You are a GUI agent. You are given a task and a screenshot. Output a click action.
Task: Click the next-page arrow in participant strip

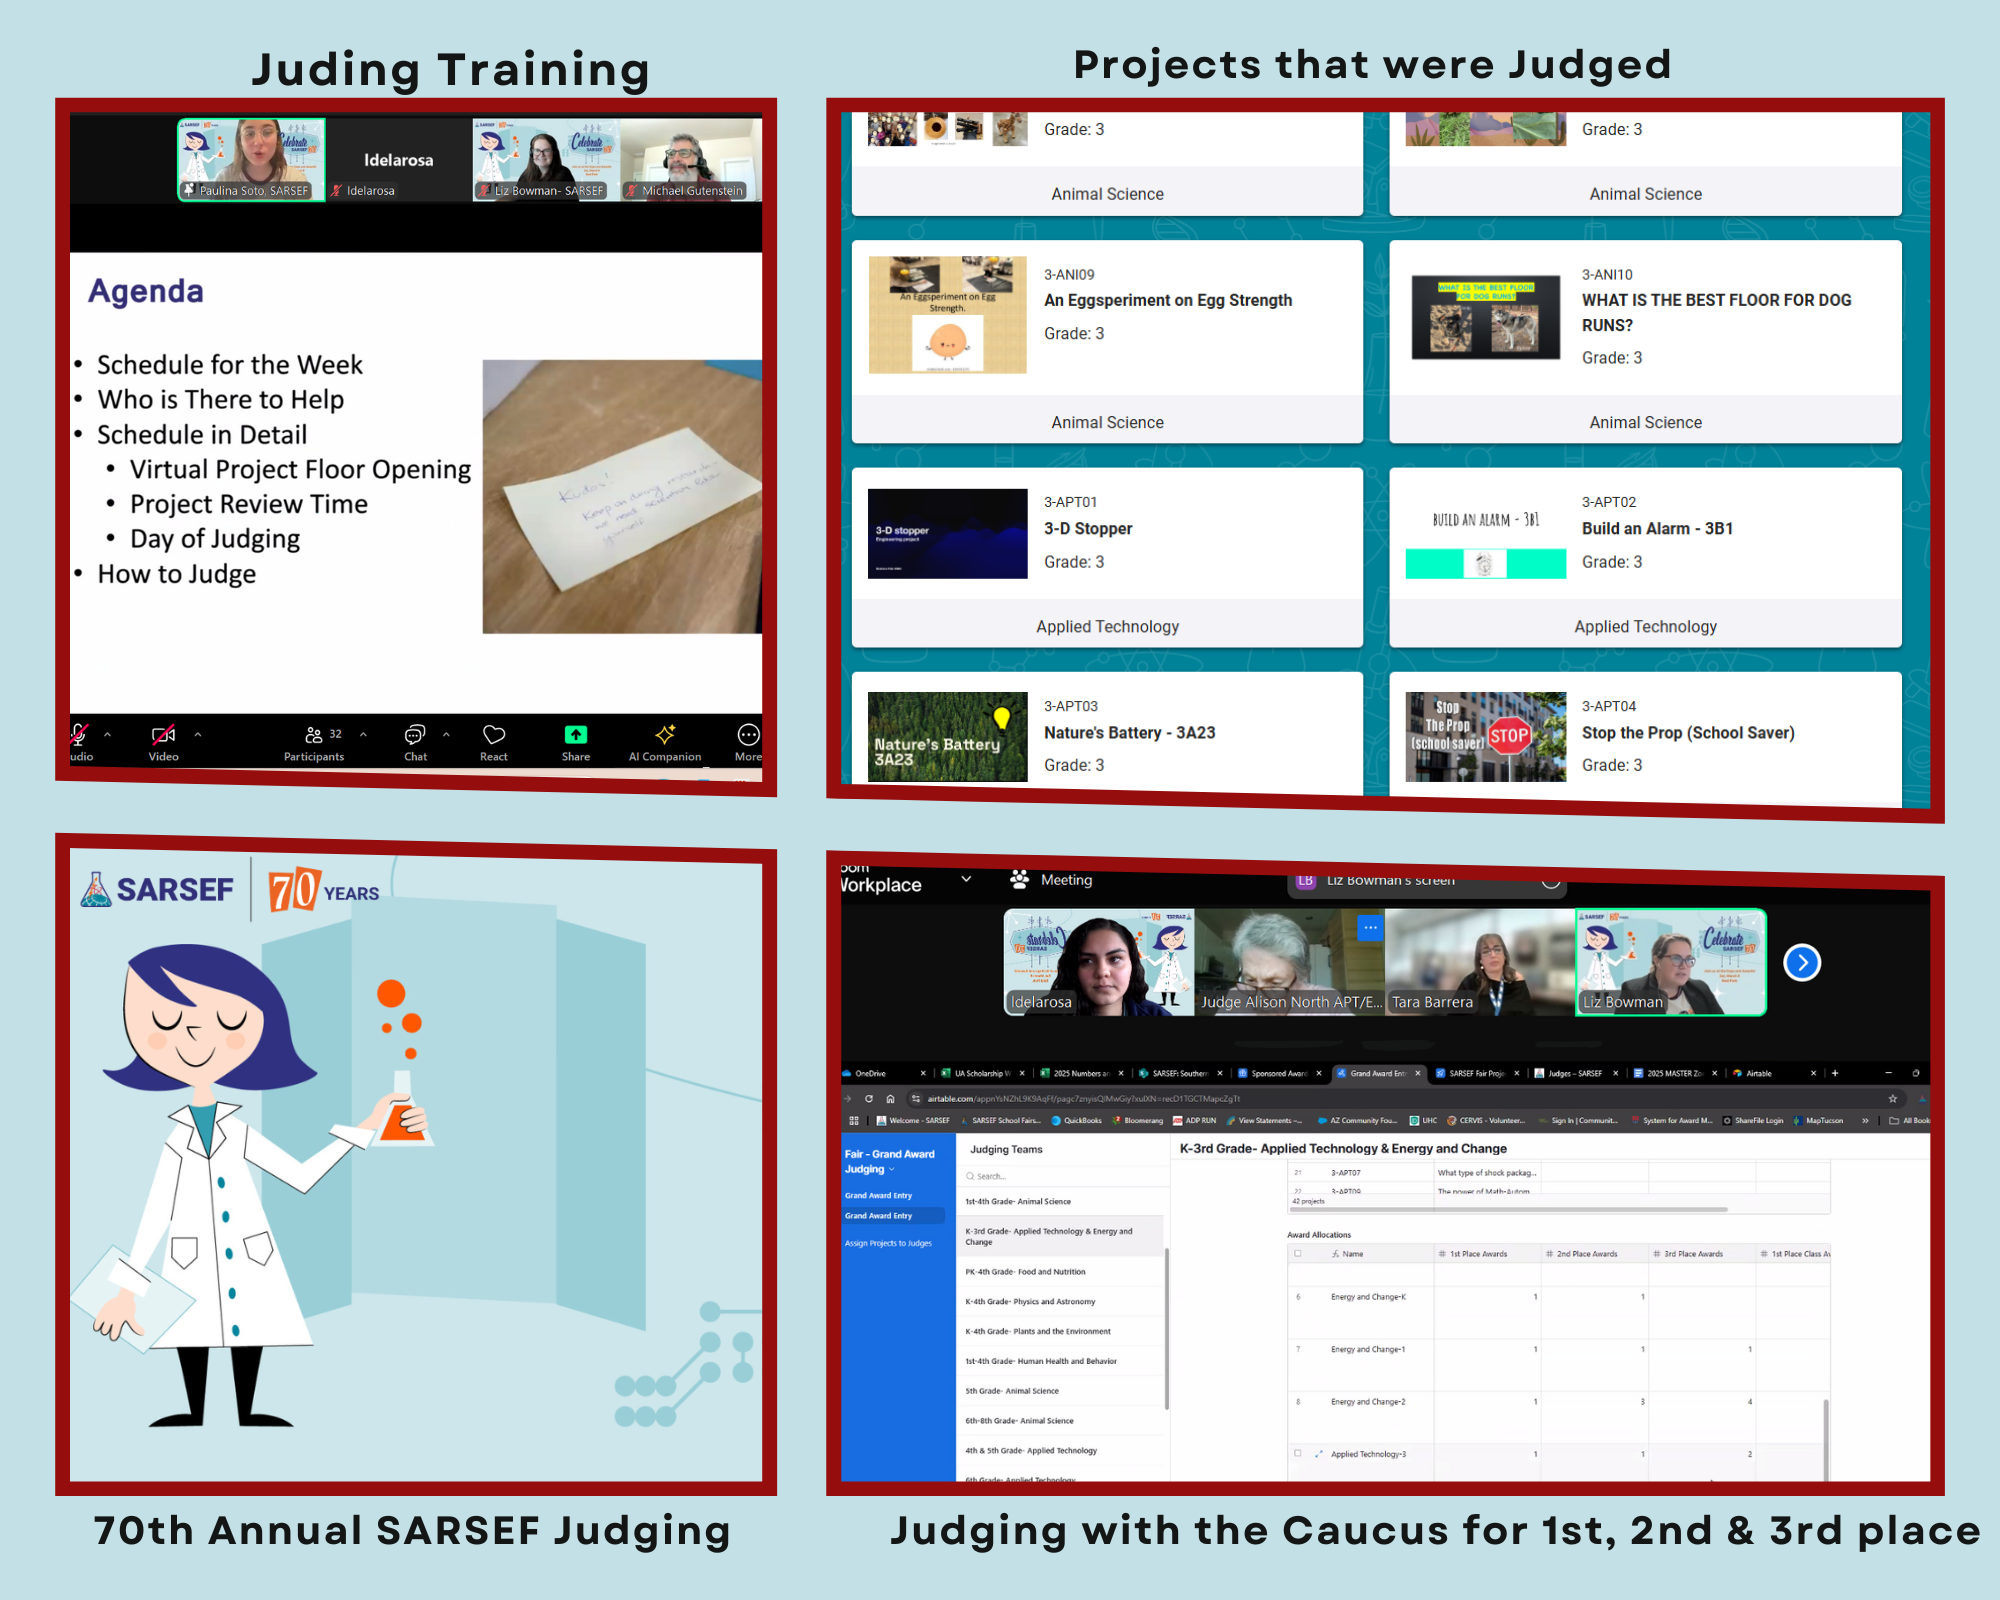pyautogui.click(x=1802, y=962)
